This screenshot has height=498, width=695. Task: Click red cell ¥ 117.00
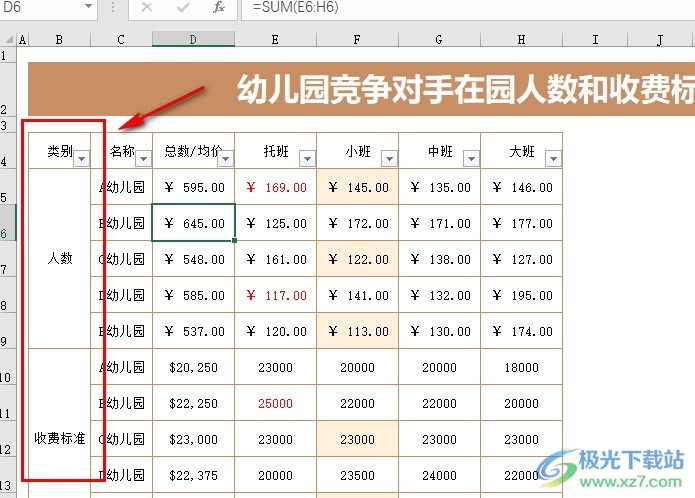(275, 295)
